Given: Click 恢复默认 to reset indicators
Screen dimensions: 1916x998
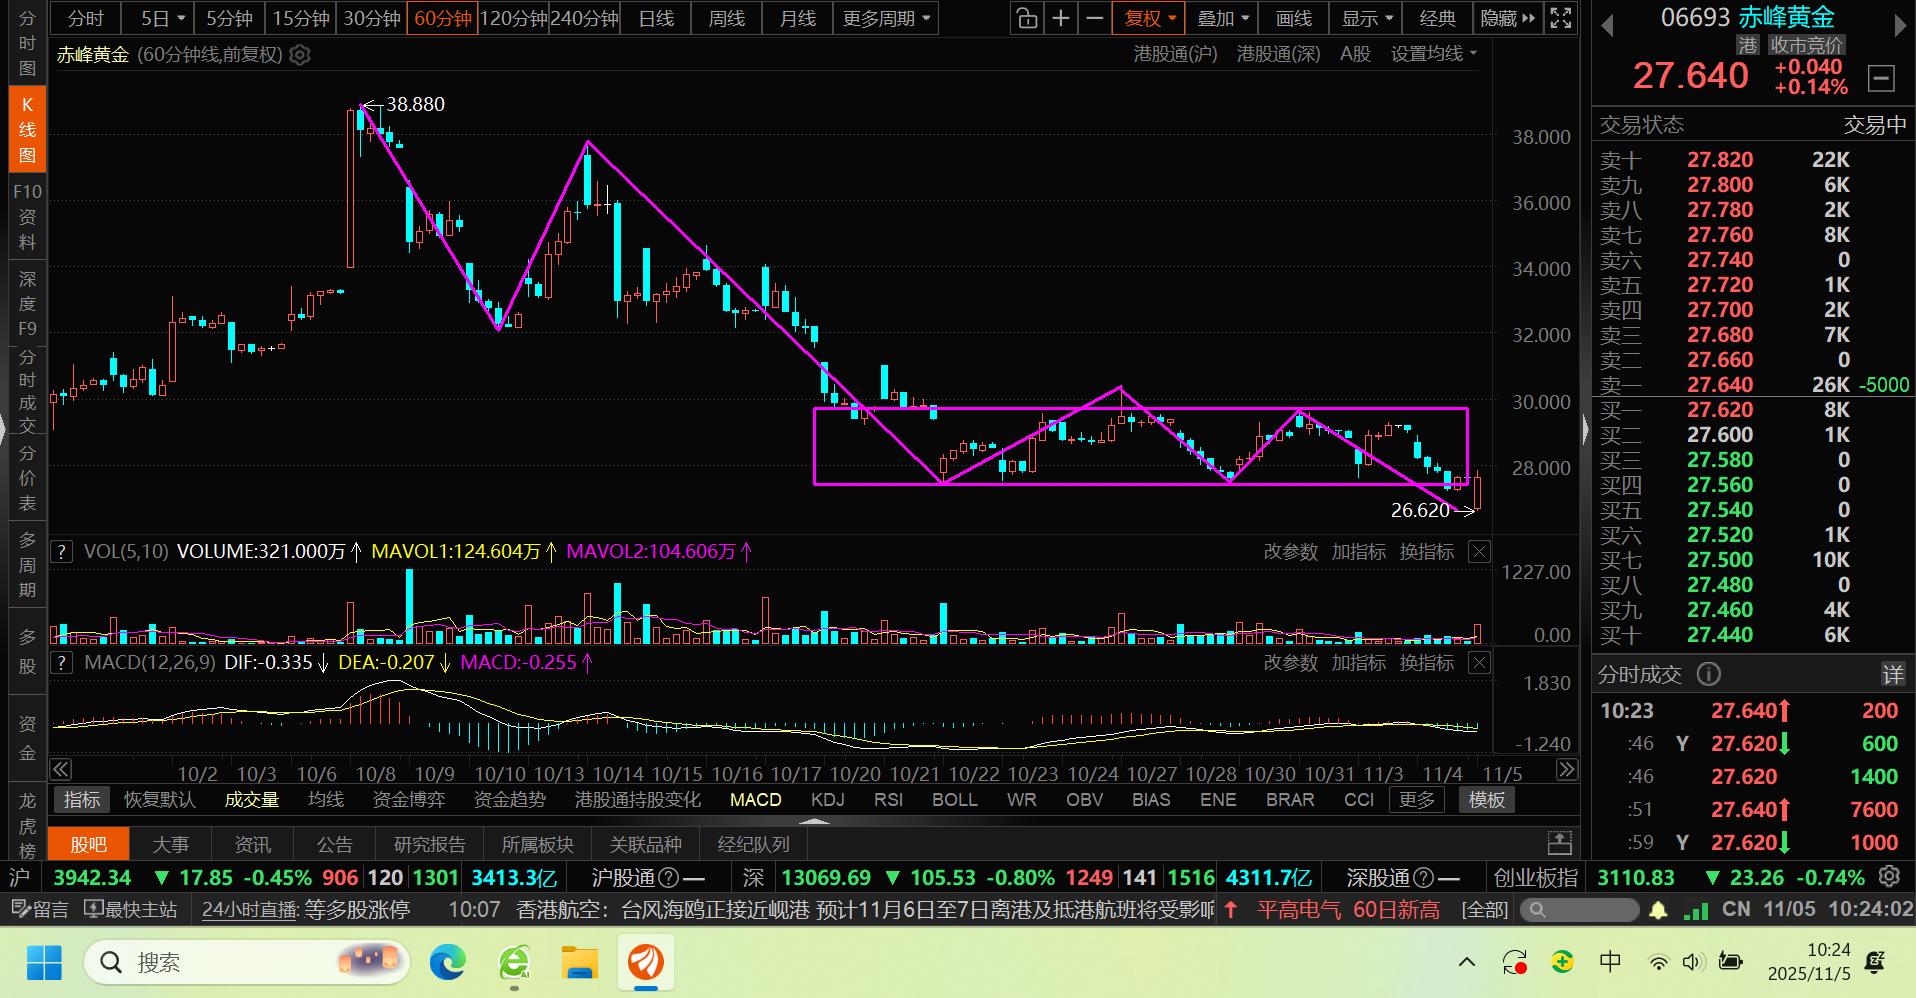Looking at the screenshot, I should click(160, 800).
